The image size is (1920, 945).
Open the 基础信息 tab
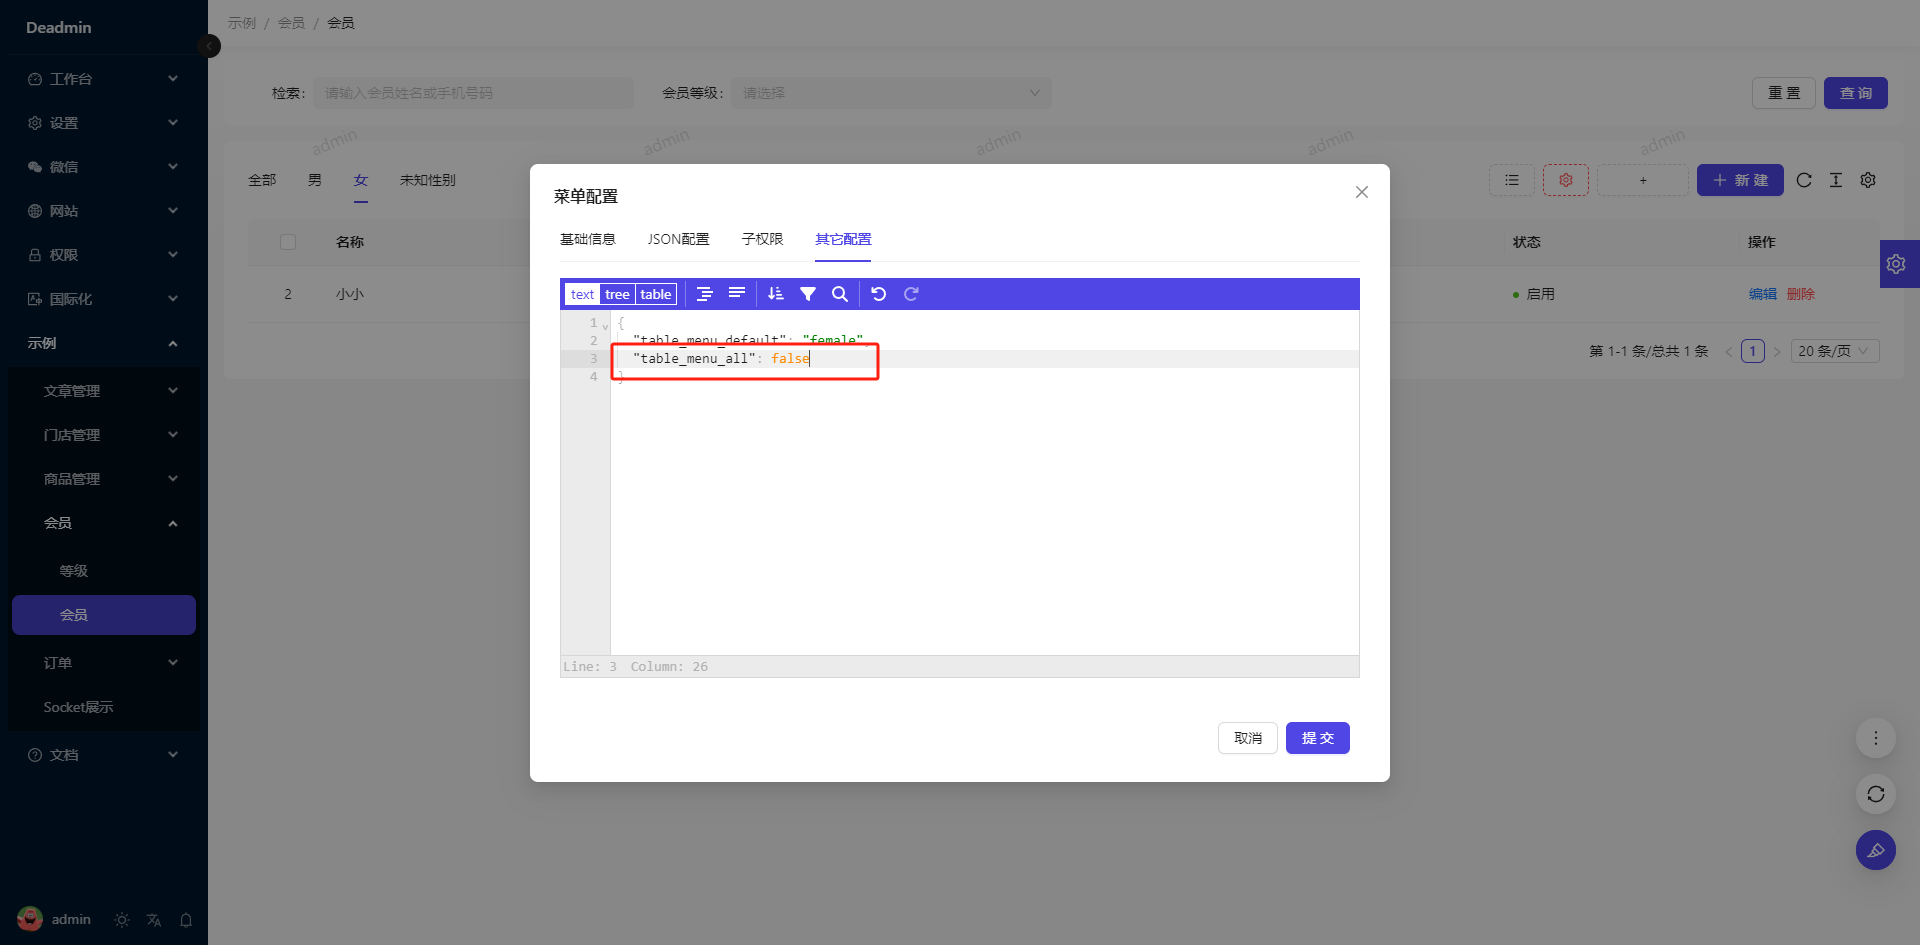587,239
